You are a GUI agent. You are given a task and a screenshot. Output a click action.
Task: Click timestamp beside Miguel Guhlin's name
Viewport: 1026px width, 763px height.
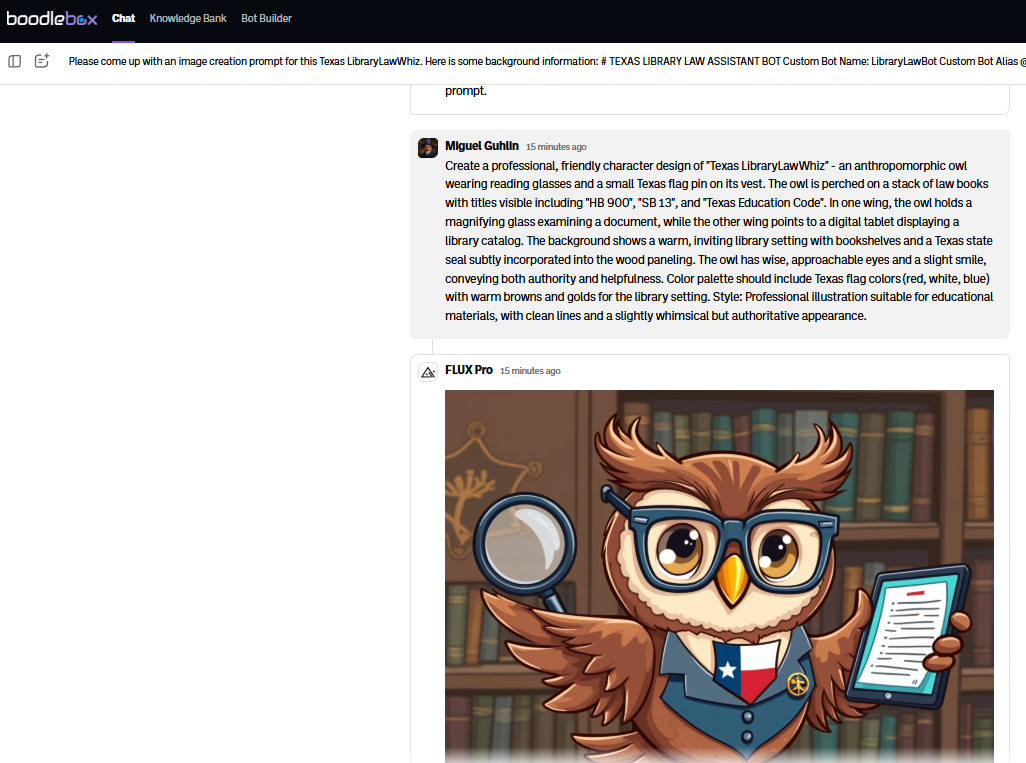click(x=556, y=147)
